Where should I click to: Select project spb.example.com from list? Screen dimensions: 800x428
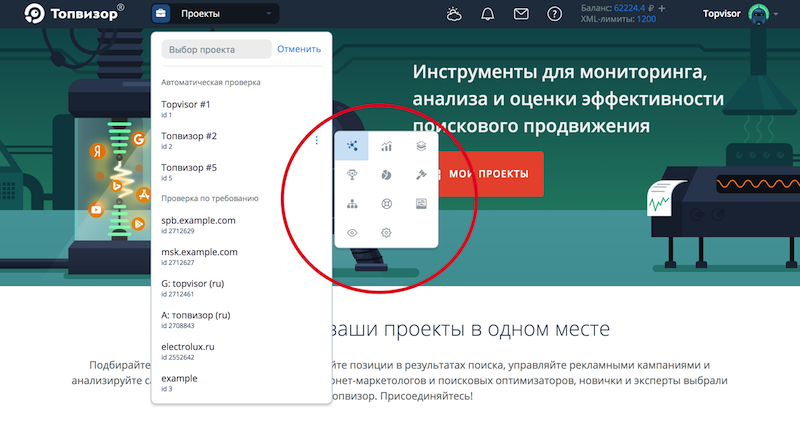tap(198, 224)
